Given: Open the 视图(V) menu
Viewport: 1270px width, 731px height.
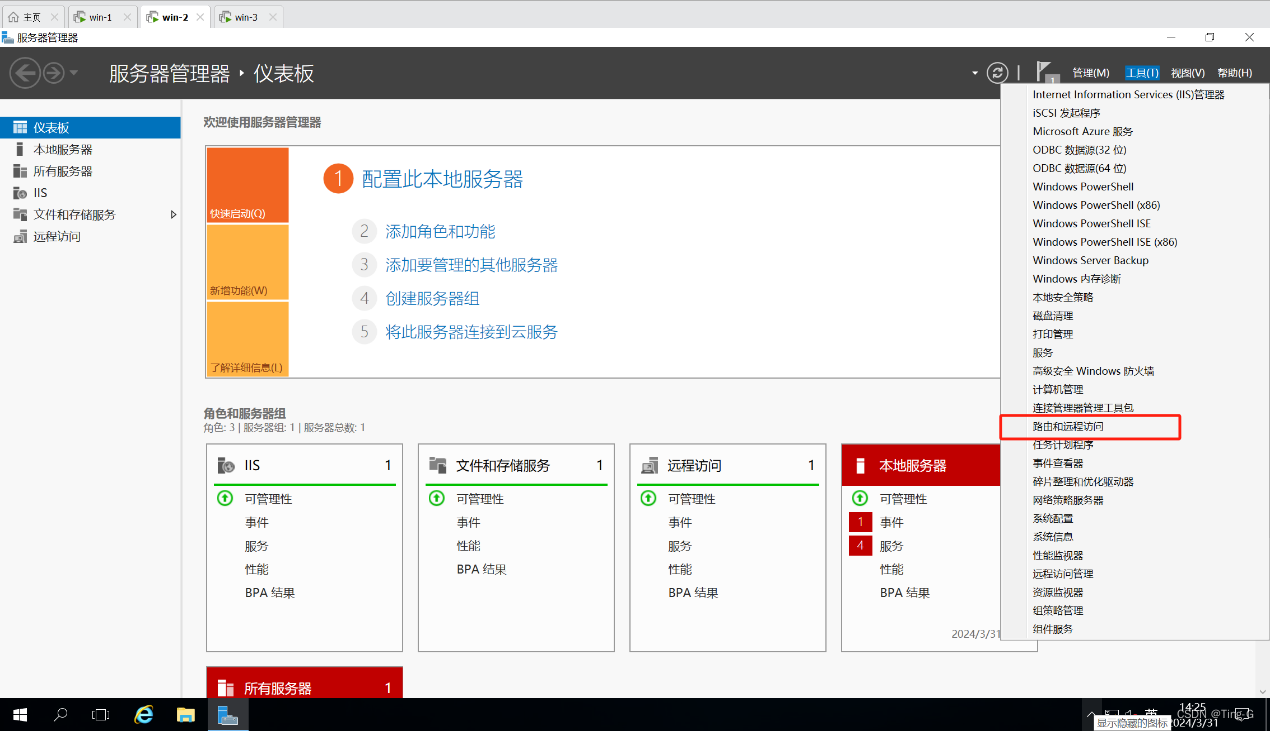Looking at the screenshot, I should tap(1188, 73).
